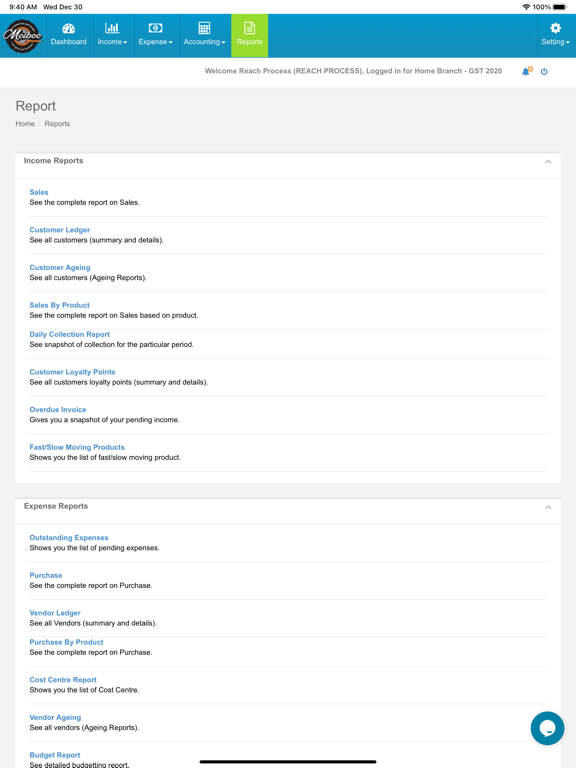This screenshot has width=576, height=768.
Task: Select the Reports breadcrumb item
Action: [x=57, y=124]
